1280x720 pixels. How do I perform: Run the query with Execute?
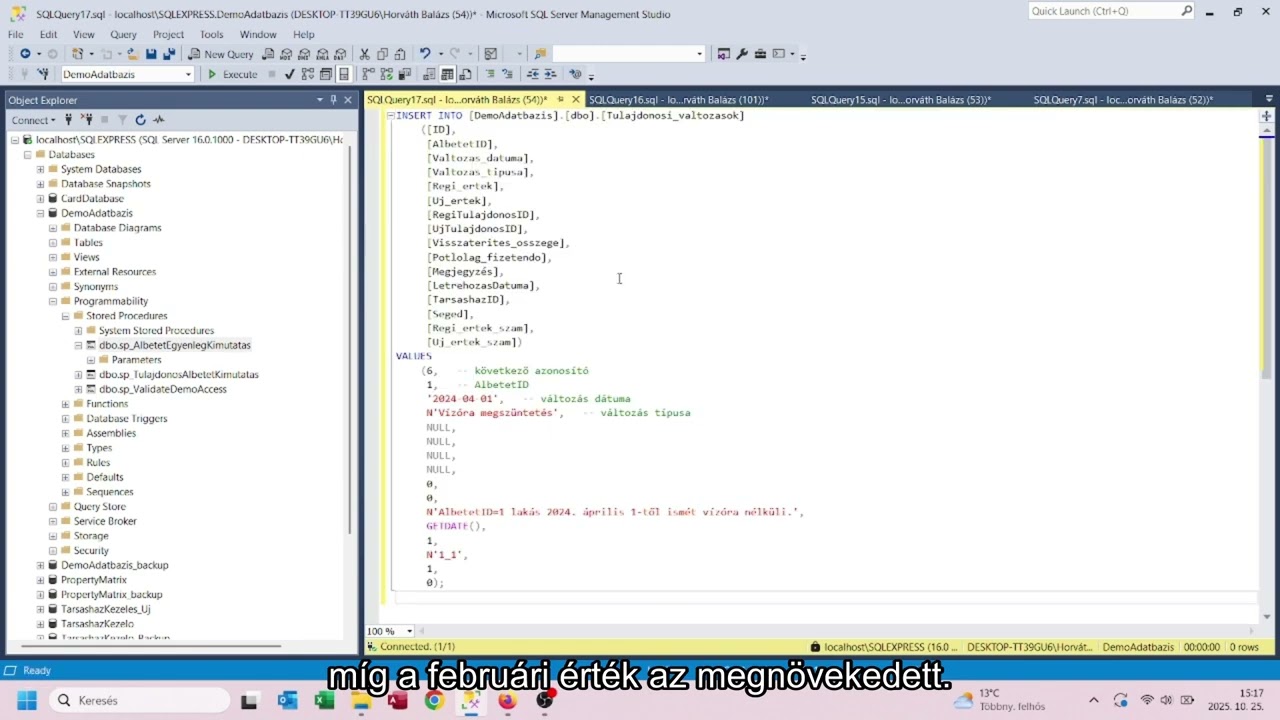(232, 74)
